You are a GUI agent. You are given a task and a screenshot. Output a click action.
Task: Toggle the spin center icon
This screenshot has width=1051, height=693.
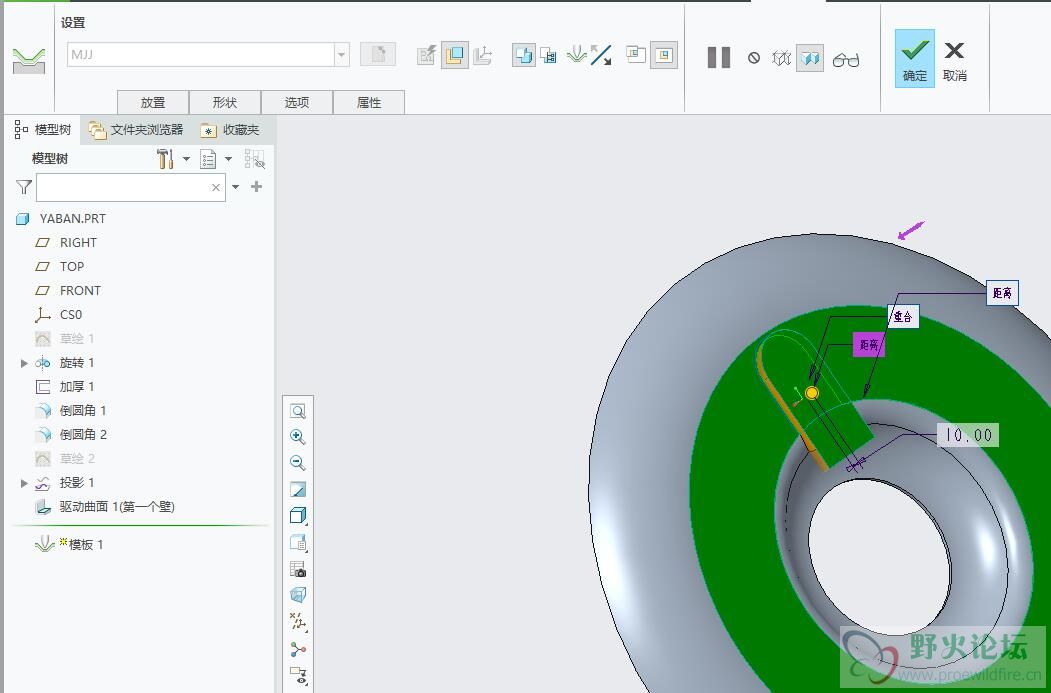coord(298,649)
